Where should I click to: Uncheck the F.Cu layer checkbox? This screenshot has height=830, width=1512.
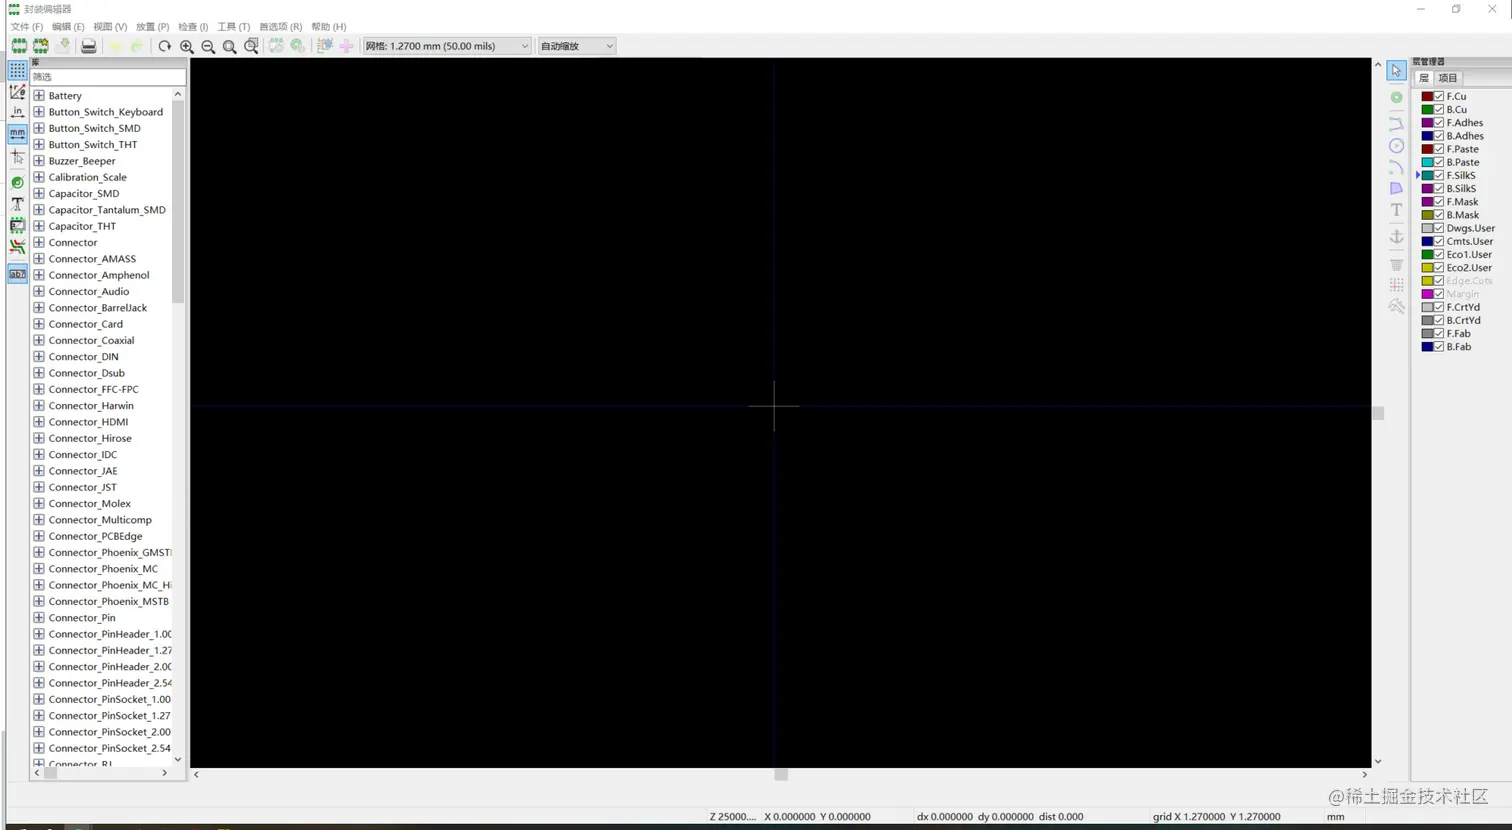click(1439, 96)
